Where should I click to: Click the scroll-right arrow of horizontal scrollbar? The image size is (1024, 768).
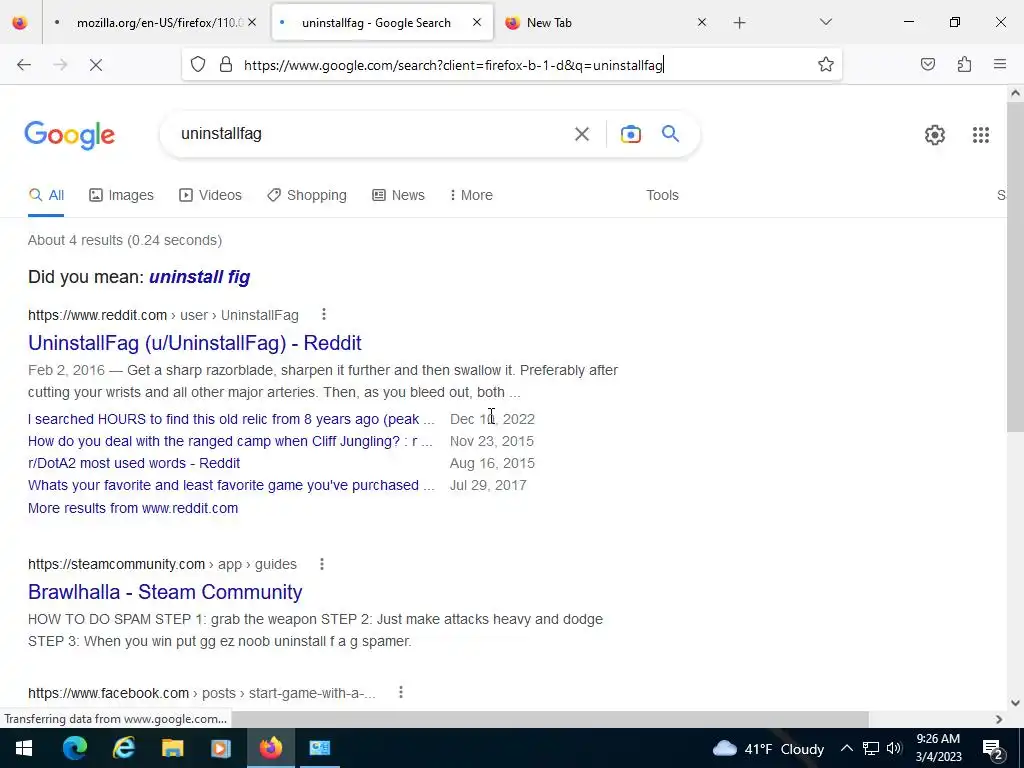click(x=999, y=719)
